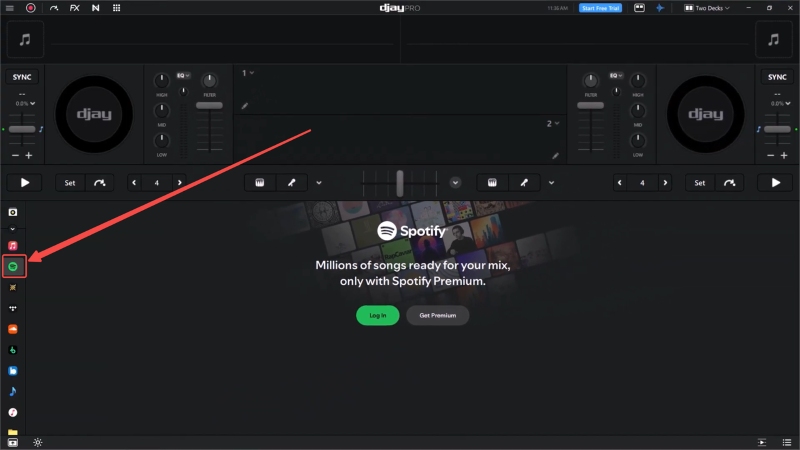Click the left deck FILTER knob
This screenshot has height=450, width=800.
coord(209,80)
